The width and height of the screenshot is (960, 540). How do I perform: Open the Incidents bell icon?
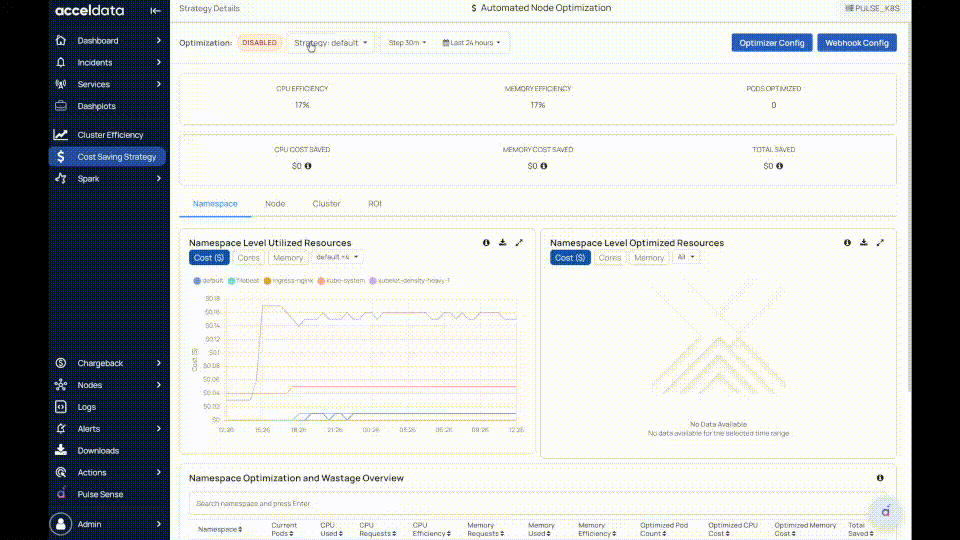point(61,62)
